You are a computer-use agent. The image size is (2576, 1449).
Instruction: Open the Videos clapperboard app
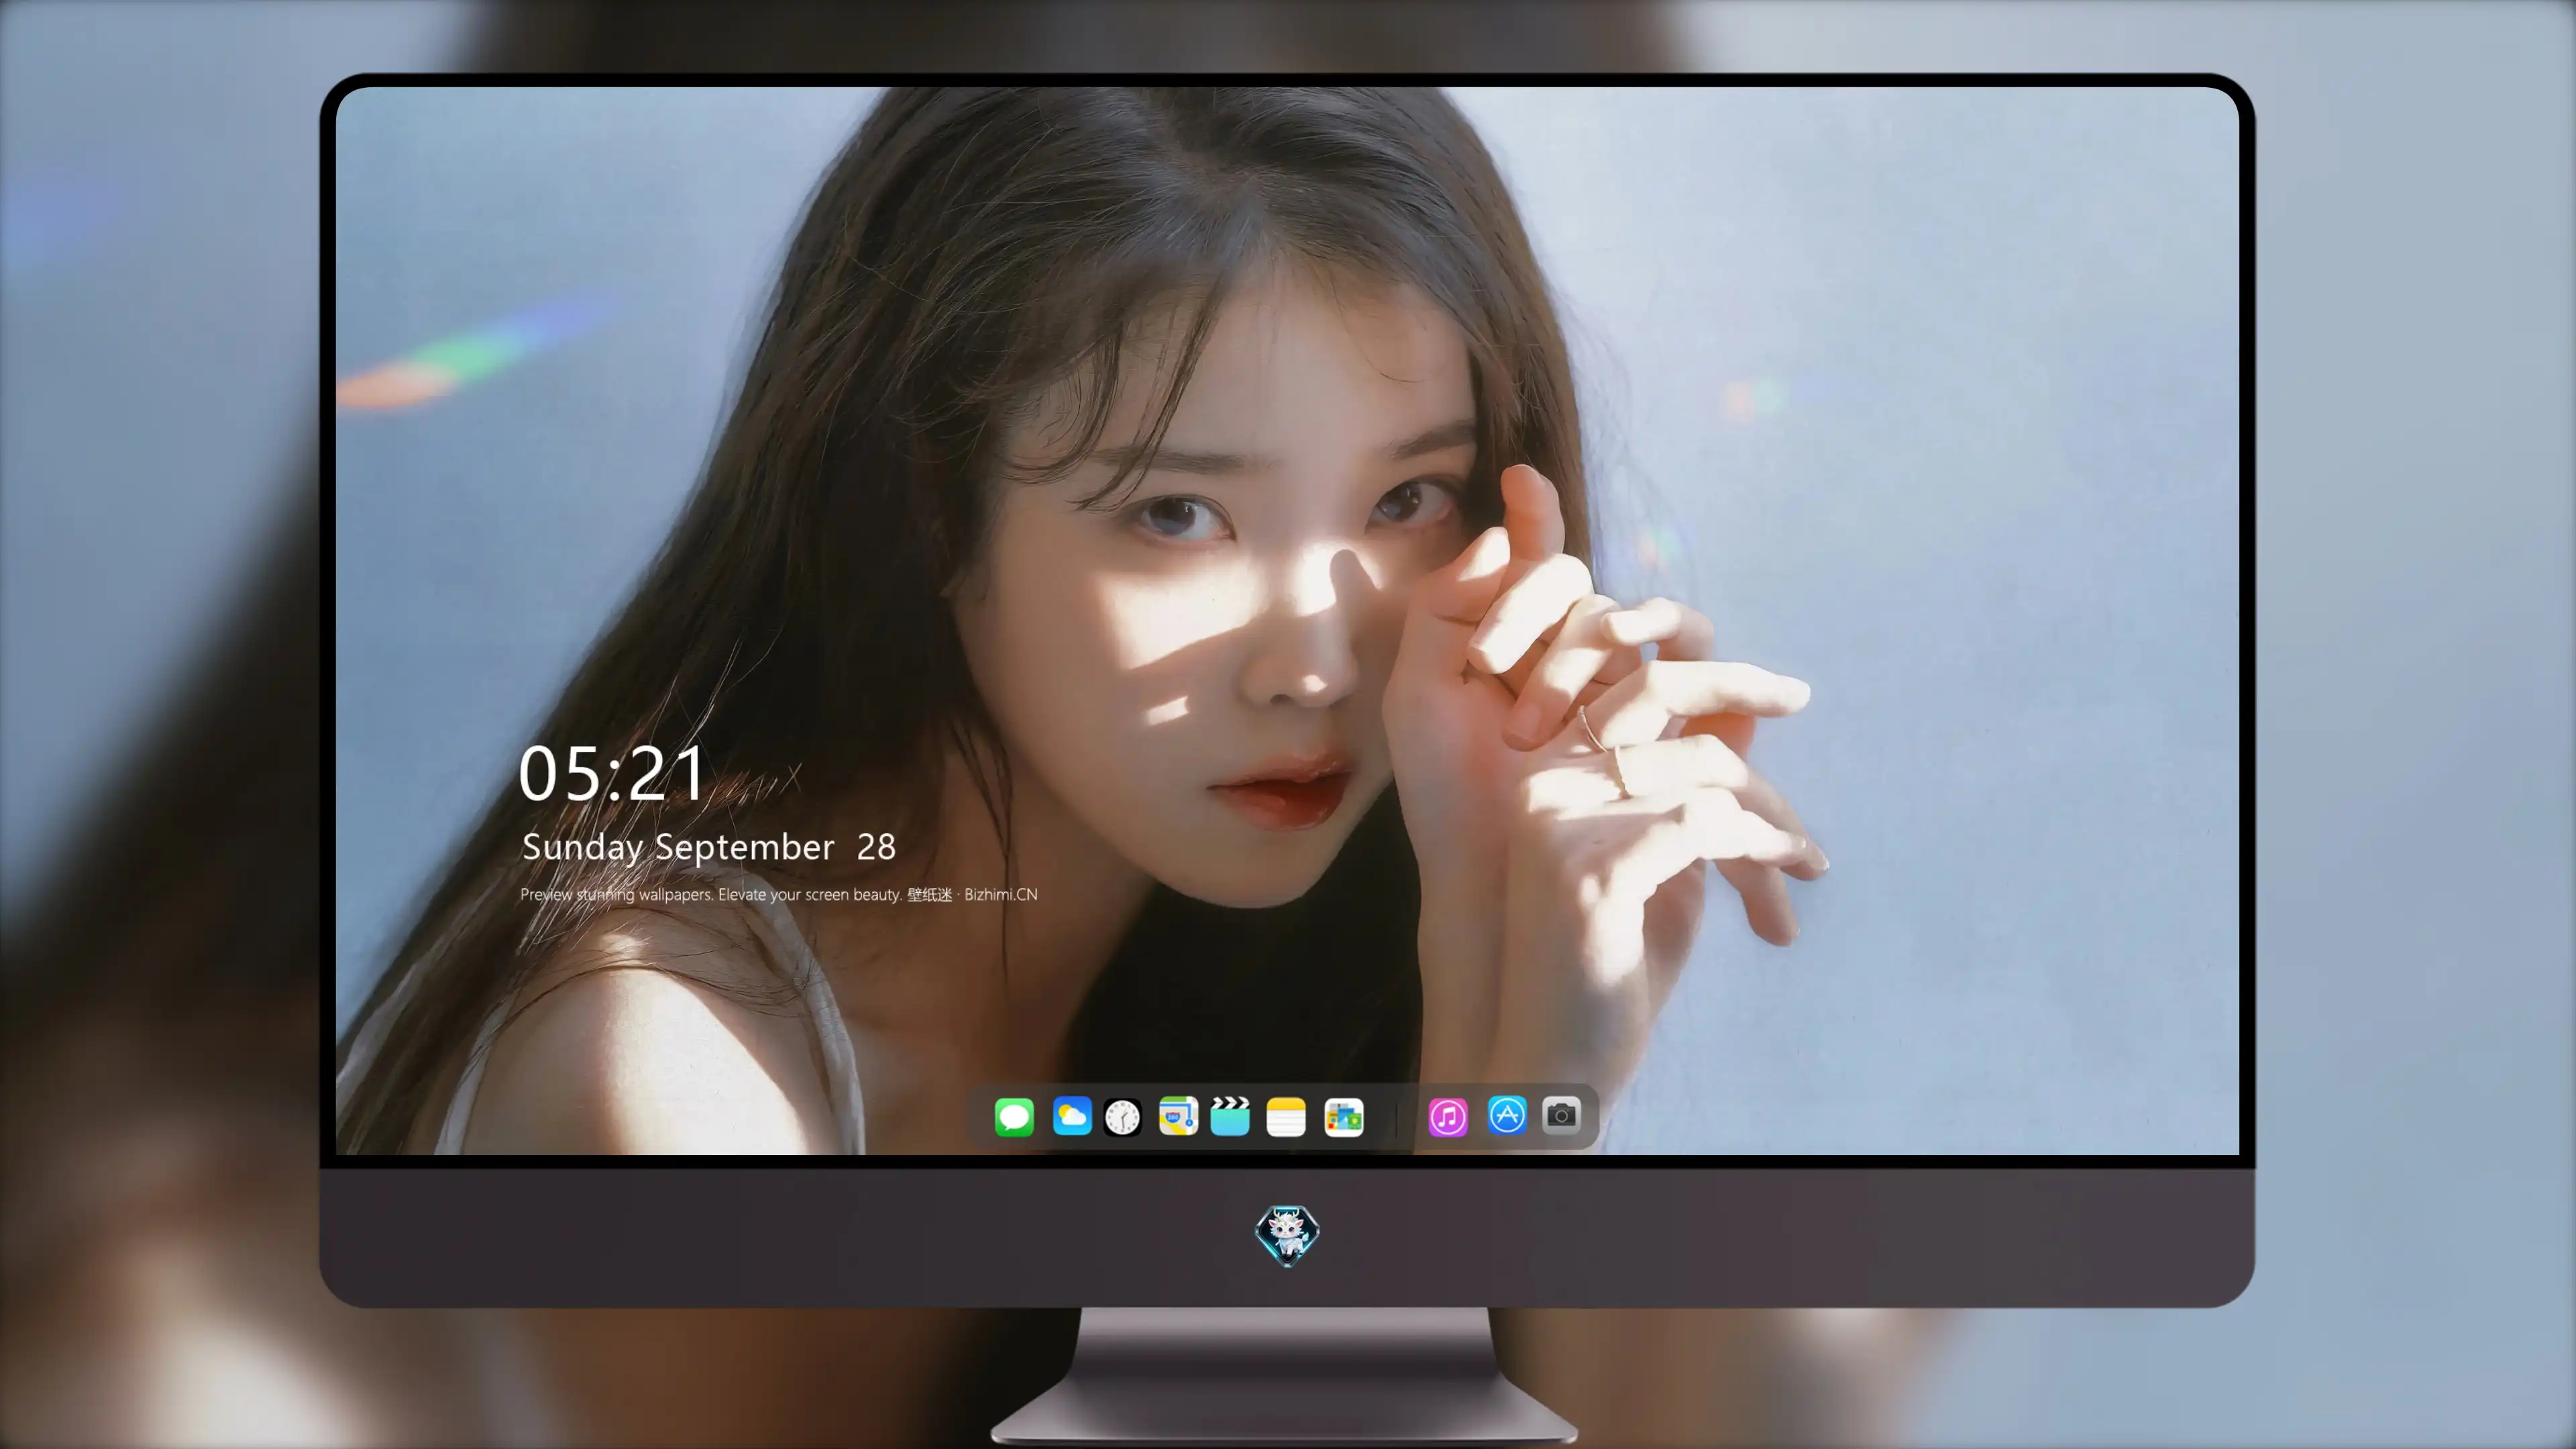click(x=1230, y=1116)
